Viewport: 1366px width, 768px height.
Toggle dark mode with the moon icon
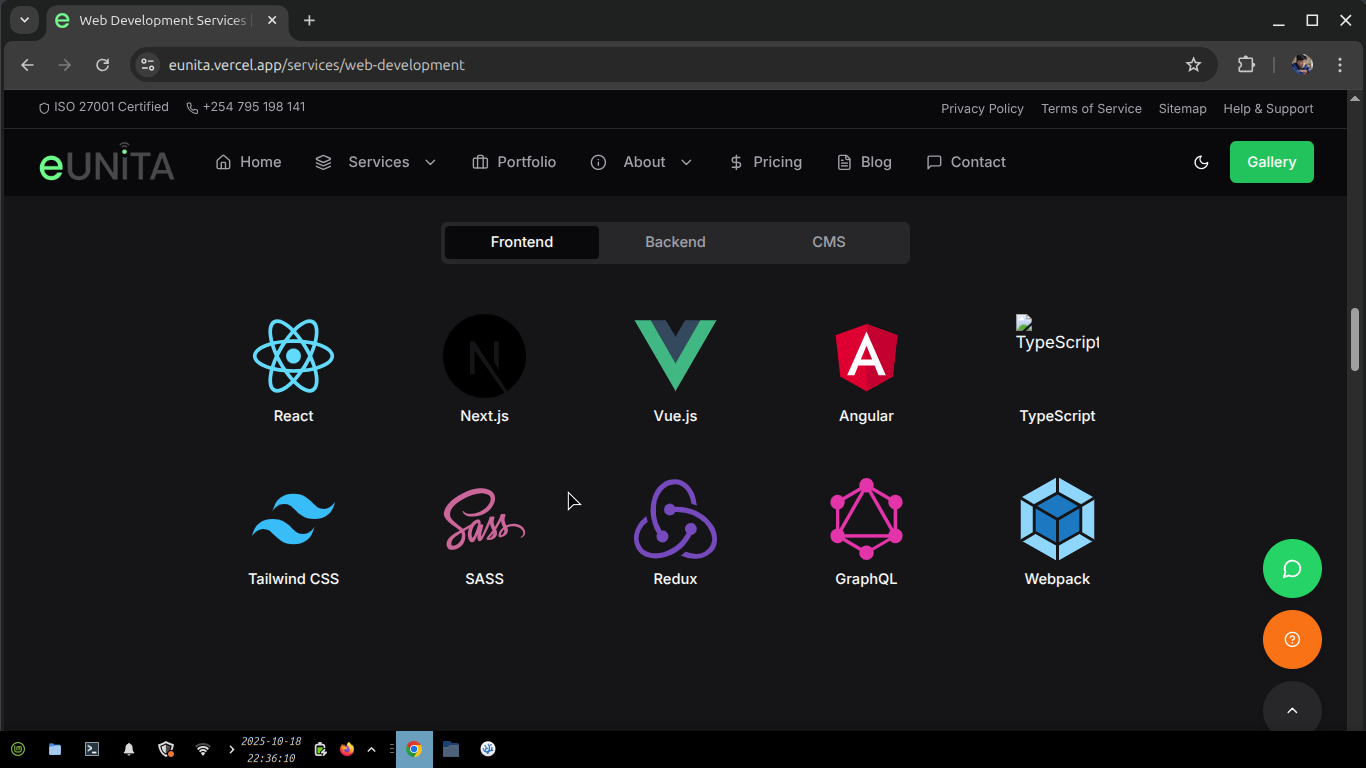coord(1201,162)
